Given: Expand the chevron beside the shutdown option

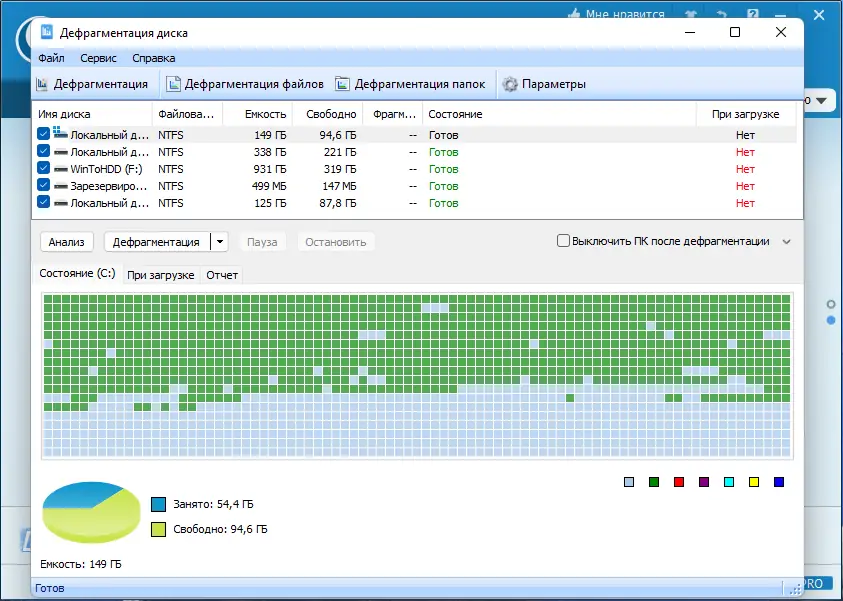Looking at the screenshot, I should coord(787,241).
